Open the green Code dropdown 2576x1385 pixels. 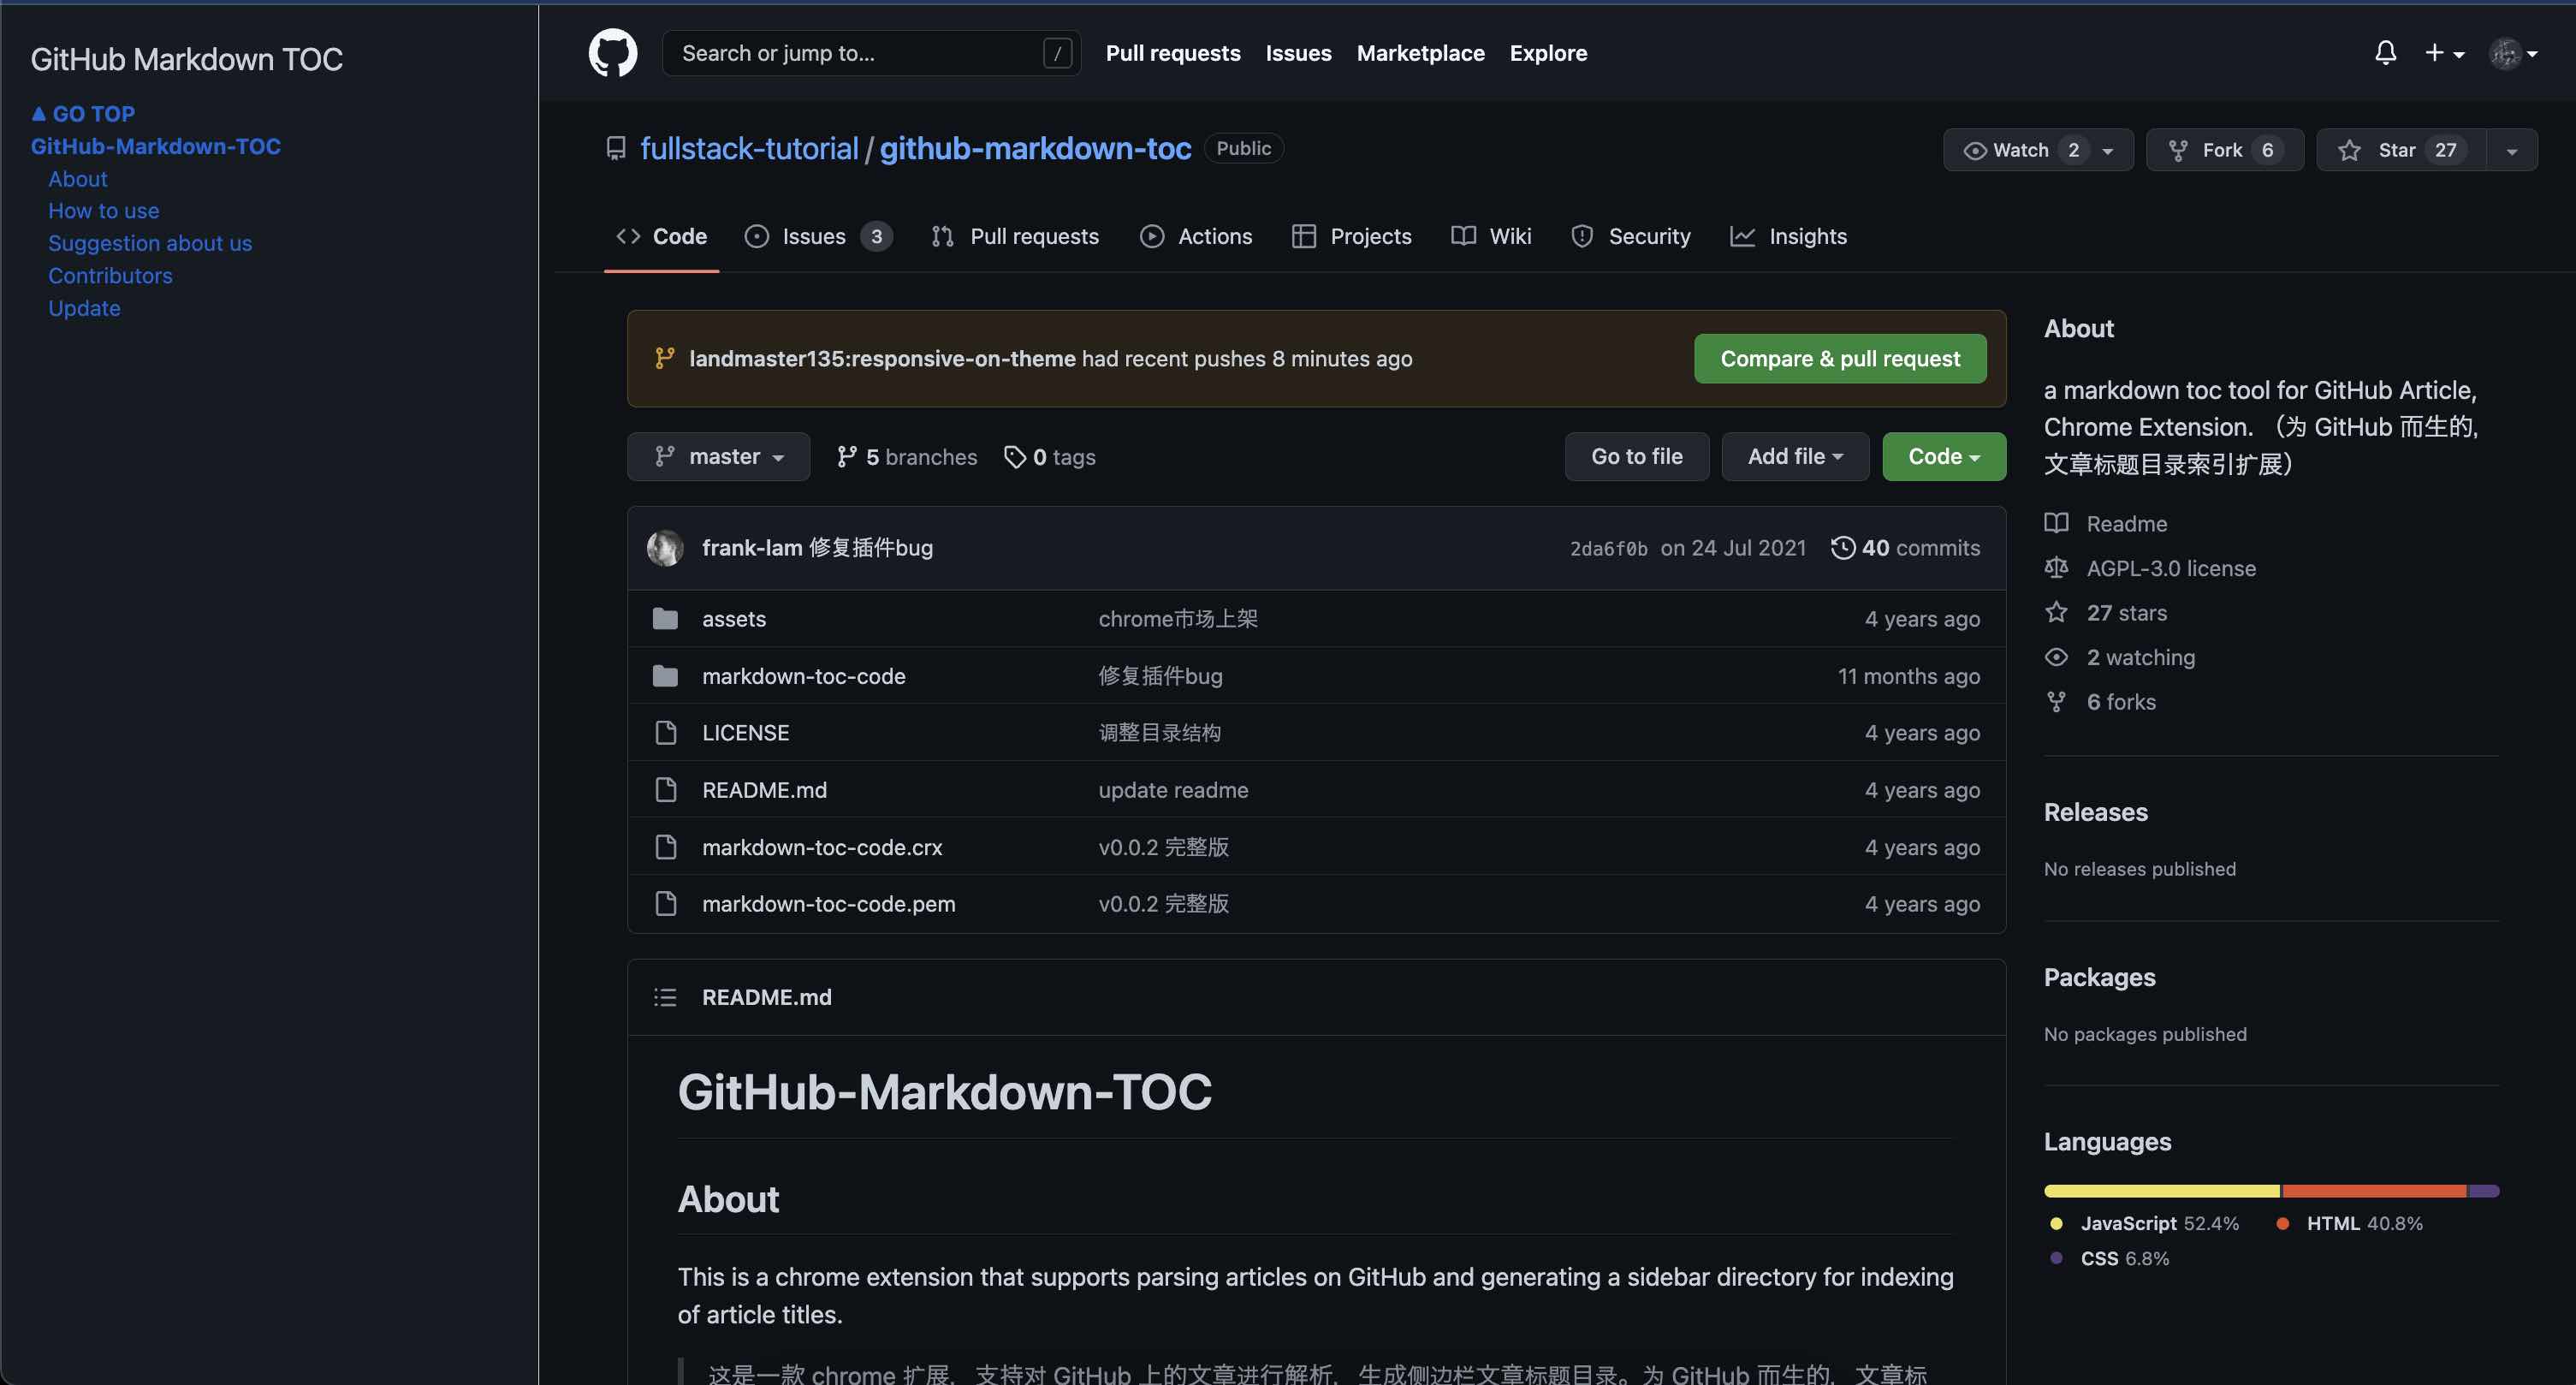click(1942, 456)
